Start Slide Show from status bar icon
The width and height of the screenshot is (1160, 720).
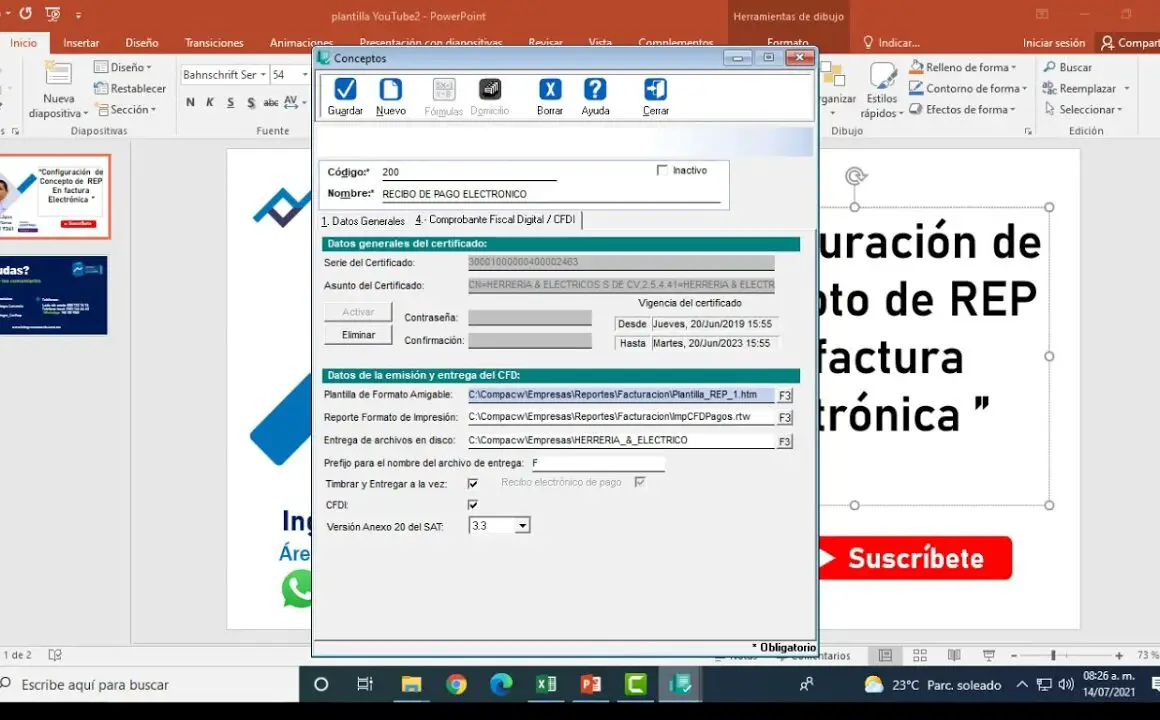pos(988,656)
